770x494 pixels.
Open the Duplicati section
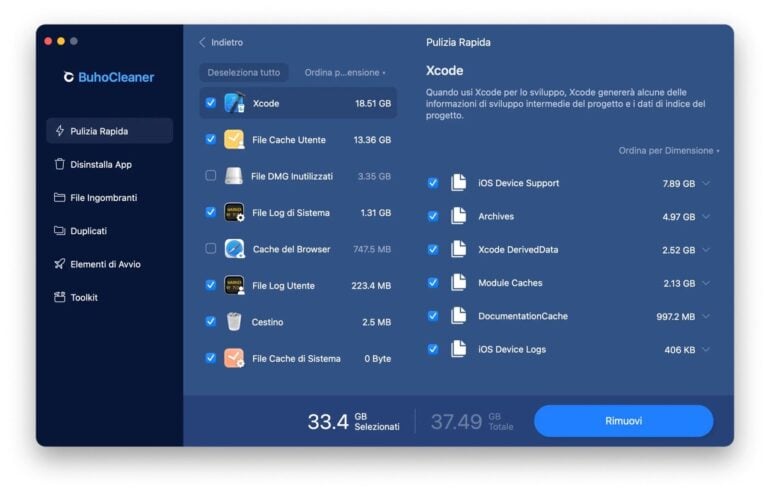pyautogui.click(x=110, y=230)
